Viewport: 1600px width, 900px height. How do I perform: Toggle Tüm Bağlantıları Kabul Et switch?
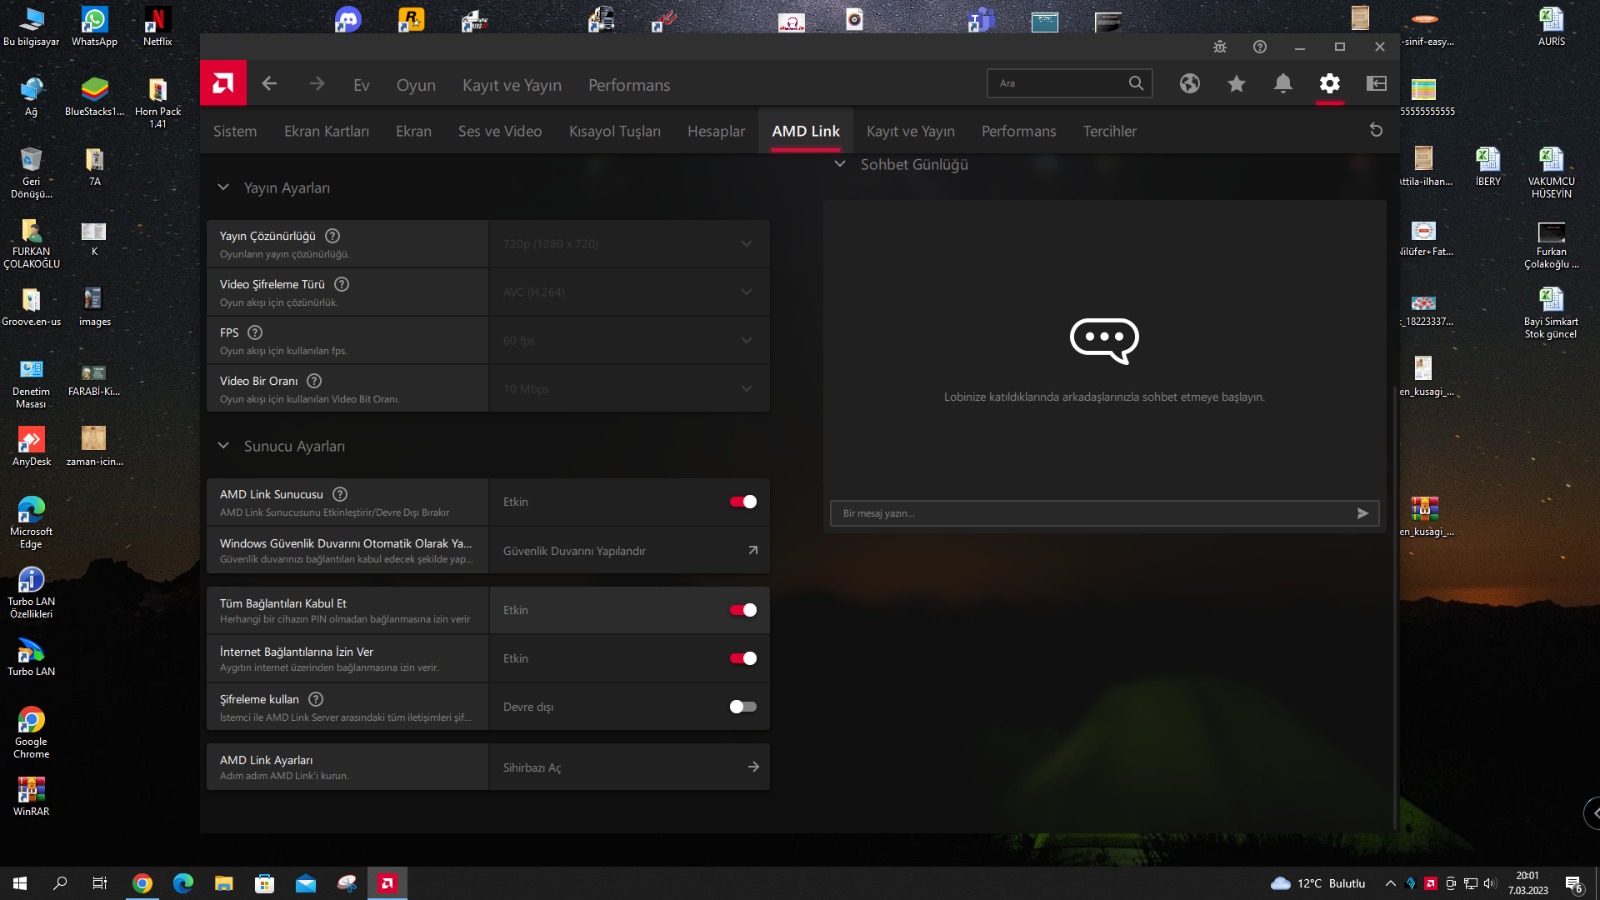(743, 610)
